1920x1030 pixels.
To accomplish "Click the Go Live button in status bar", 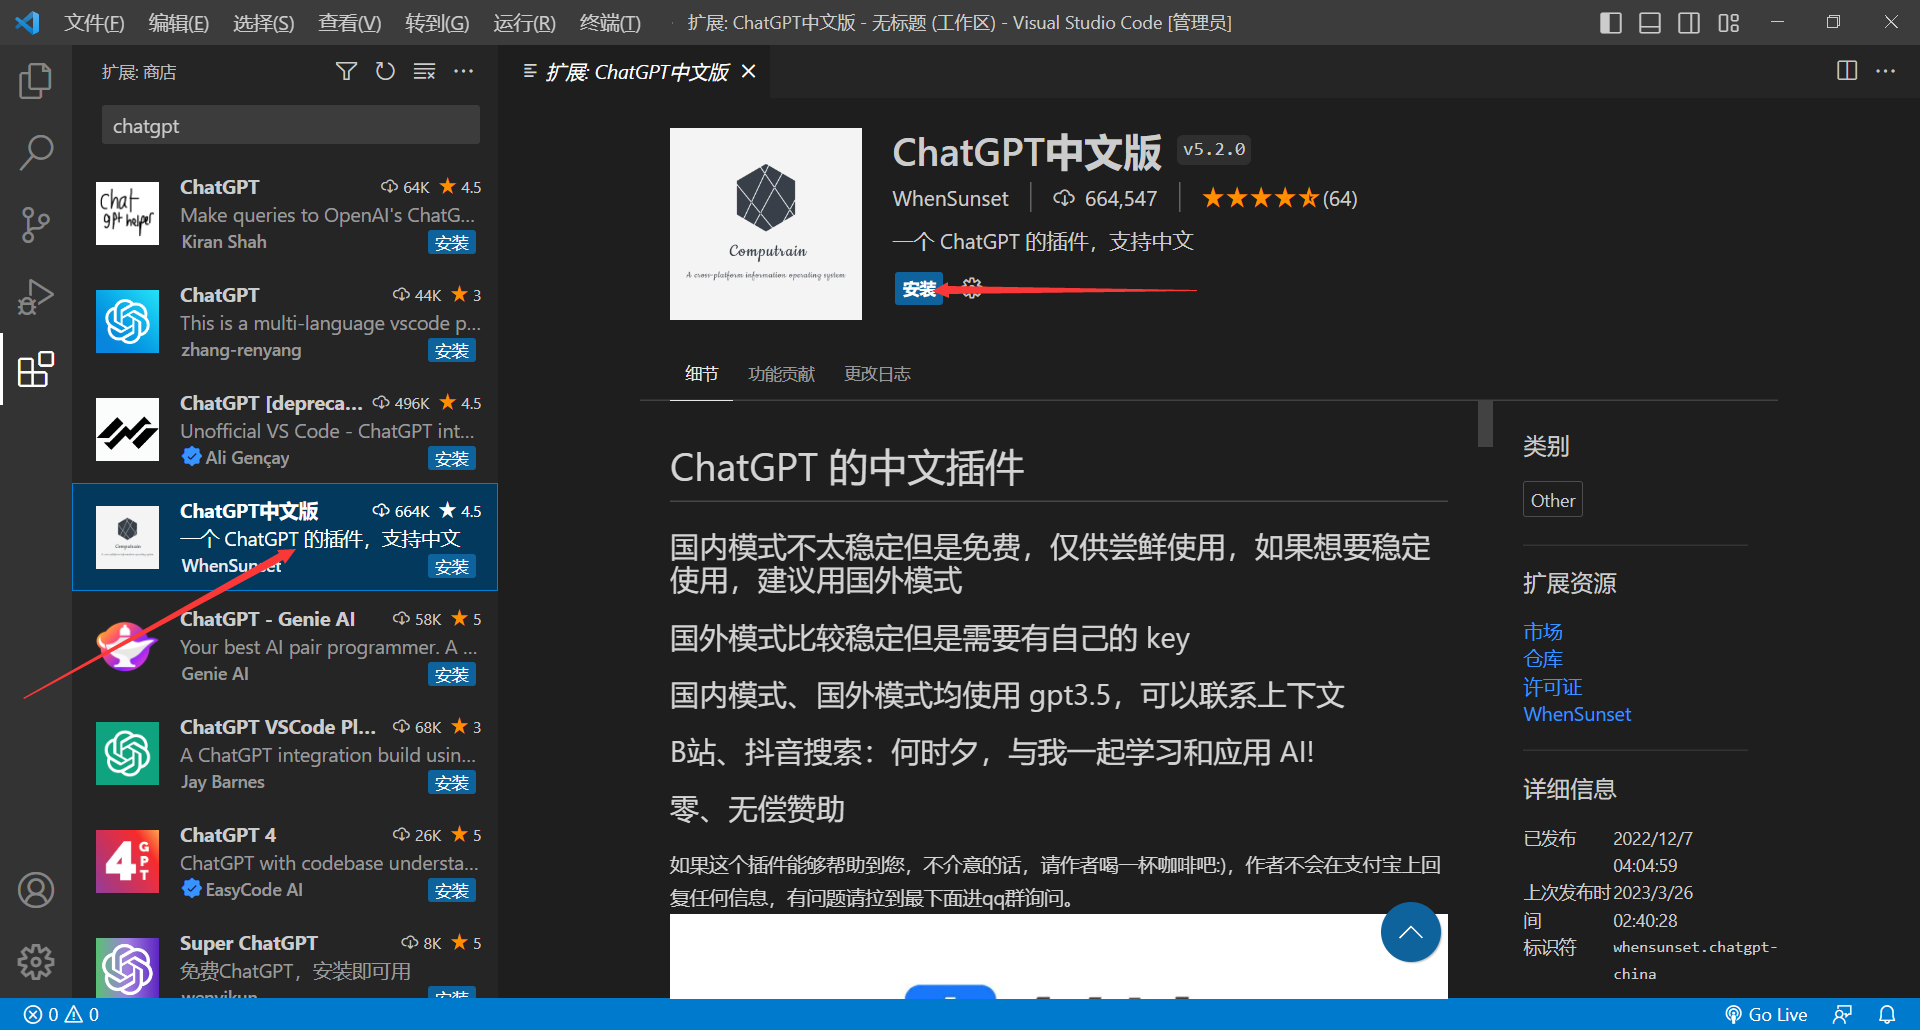I will [x=1766, y=1014].
